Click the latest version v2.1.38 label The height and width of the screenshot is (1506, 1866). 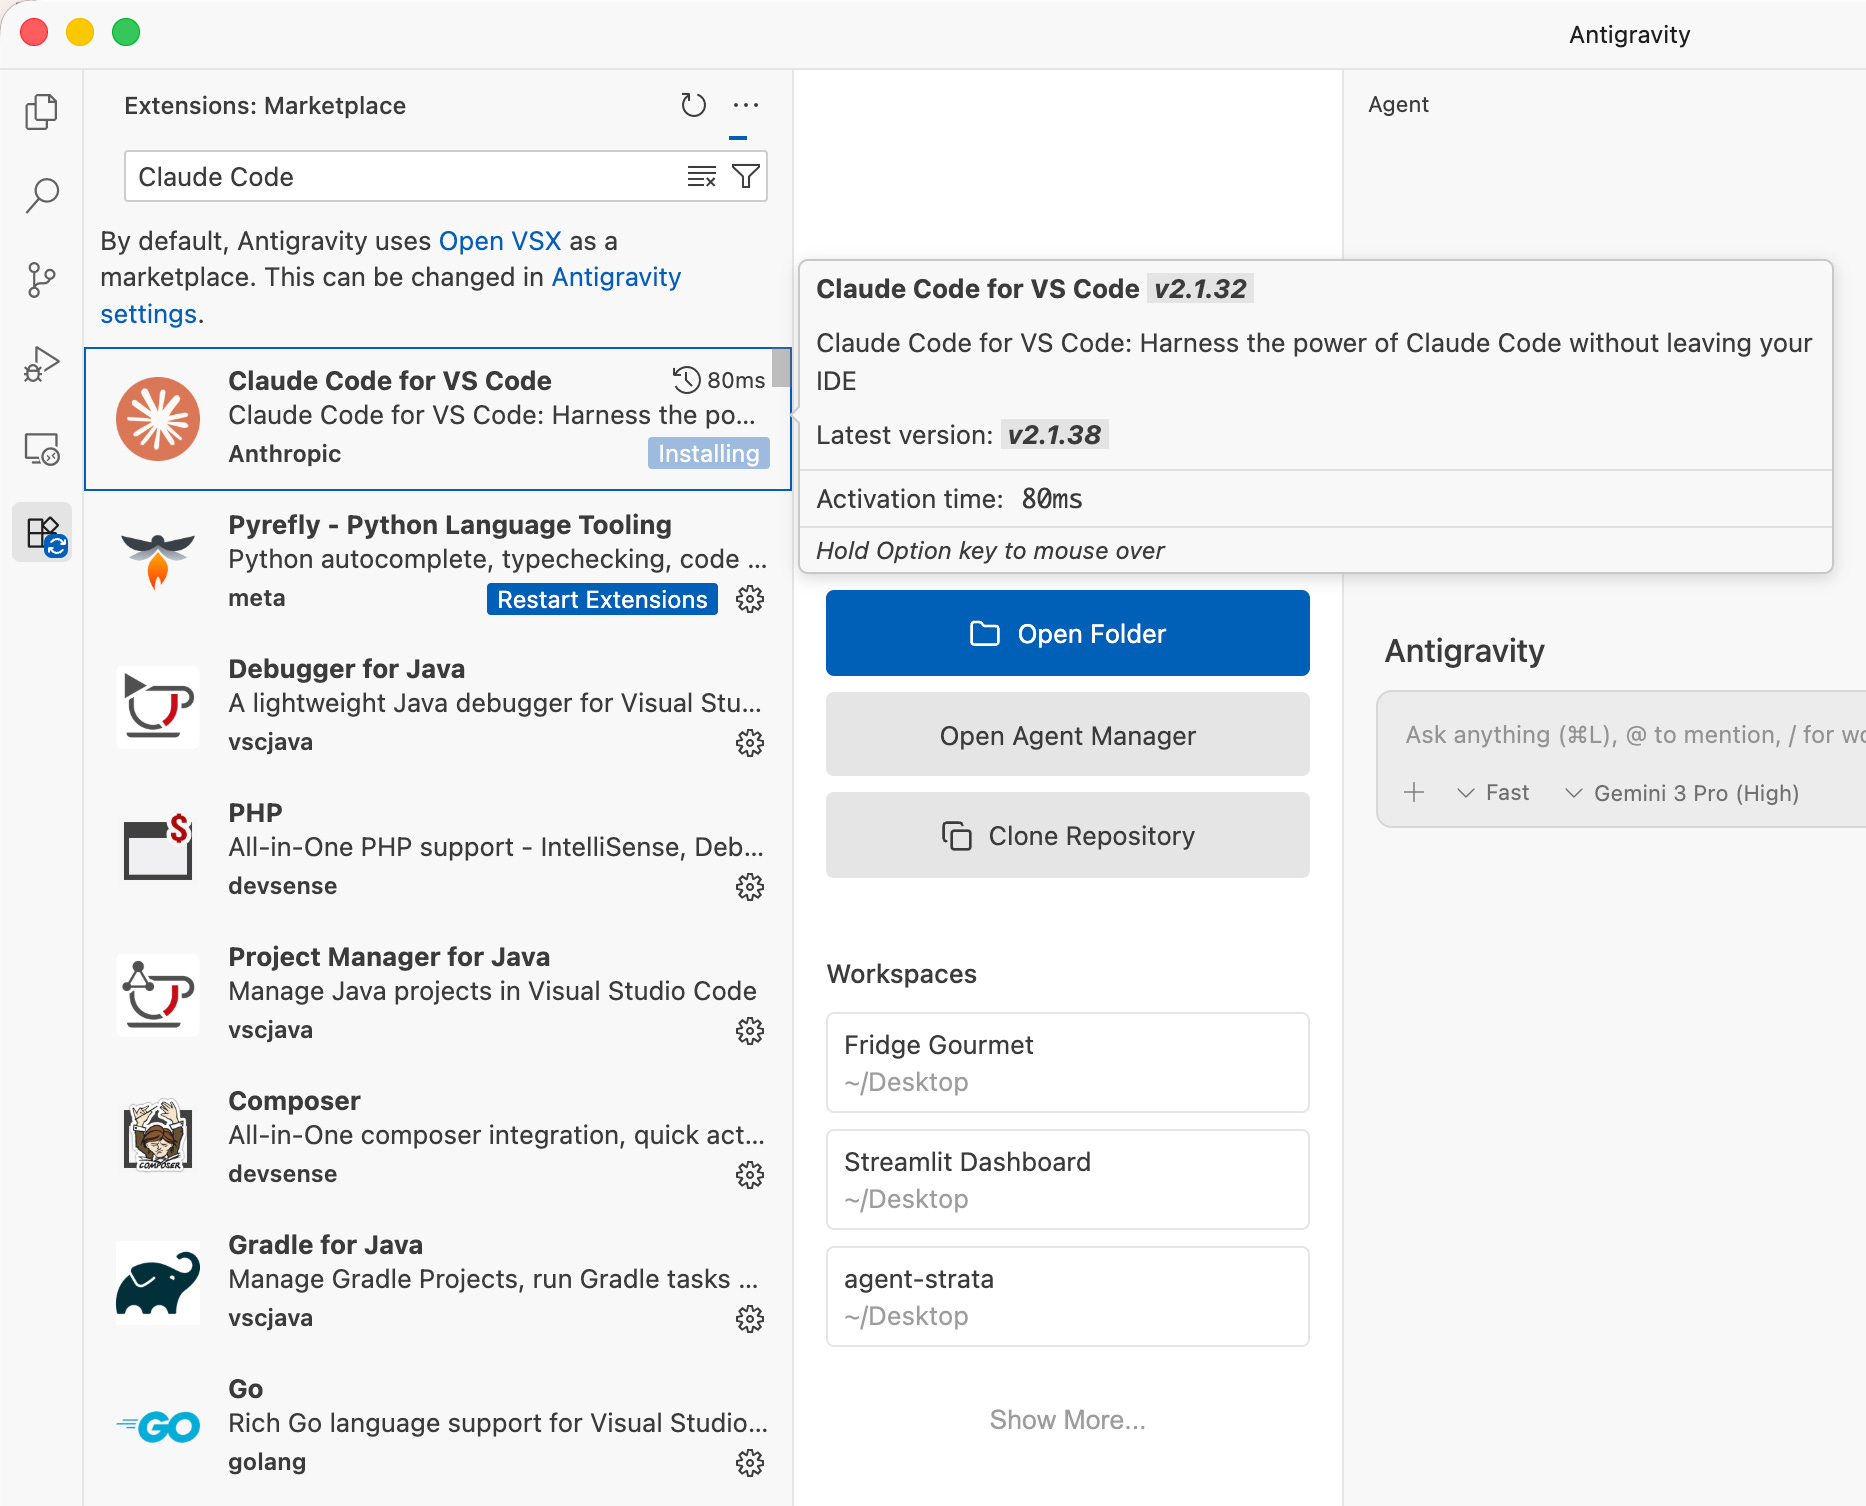pyautogui.click(x=1054, y=435)
